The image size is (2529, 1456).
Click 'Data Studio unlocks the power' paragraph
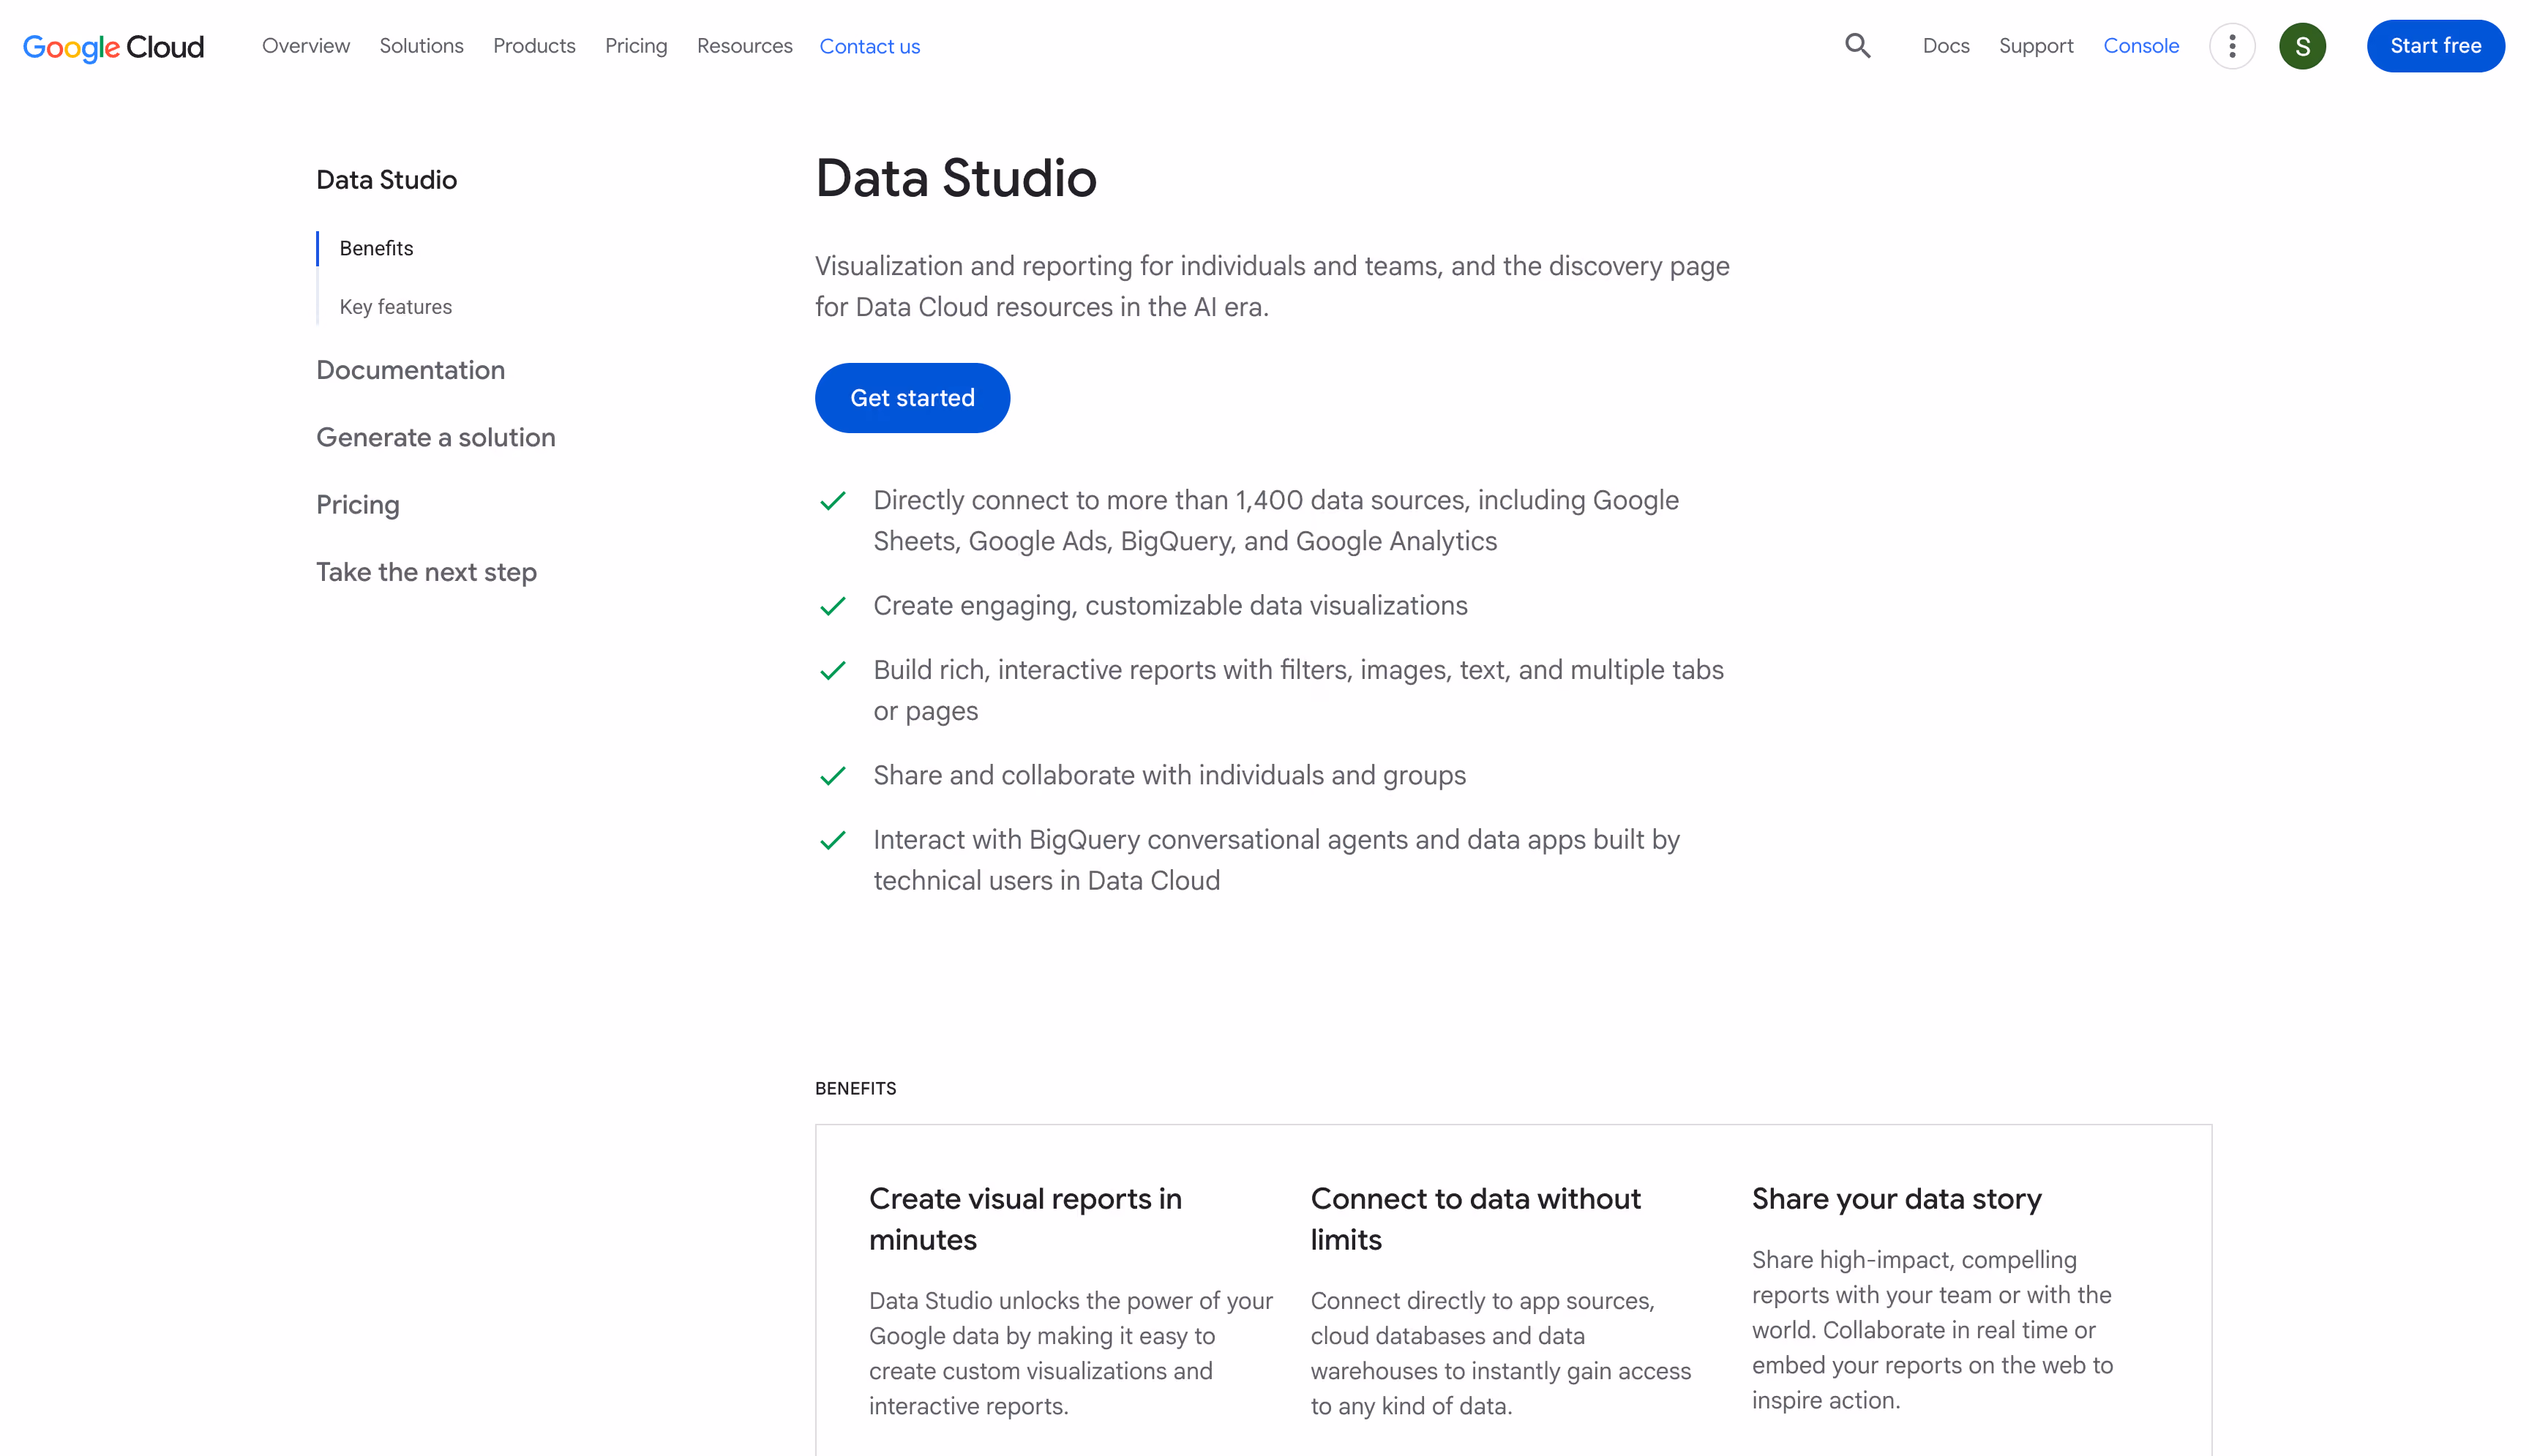click(1070, 1353)
